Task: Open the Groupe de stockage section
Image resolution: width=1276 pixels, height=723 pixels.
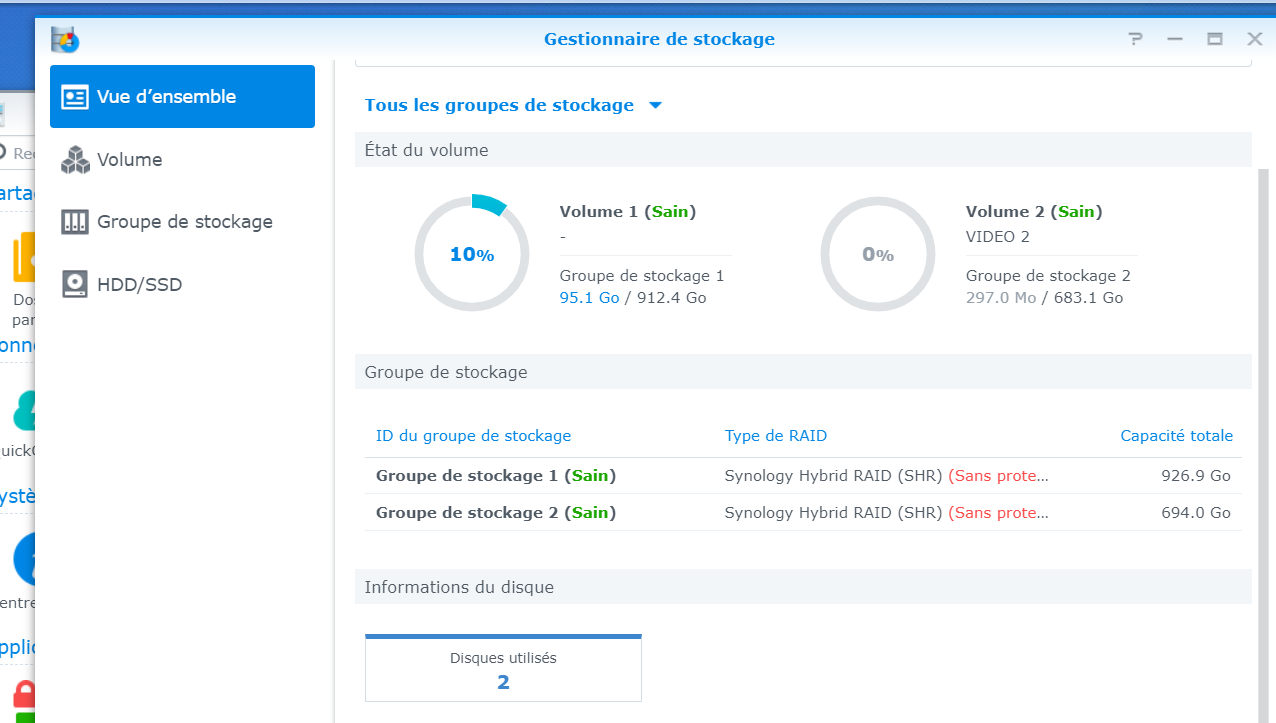Action: pyautogui.click(x=182, y=222)
